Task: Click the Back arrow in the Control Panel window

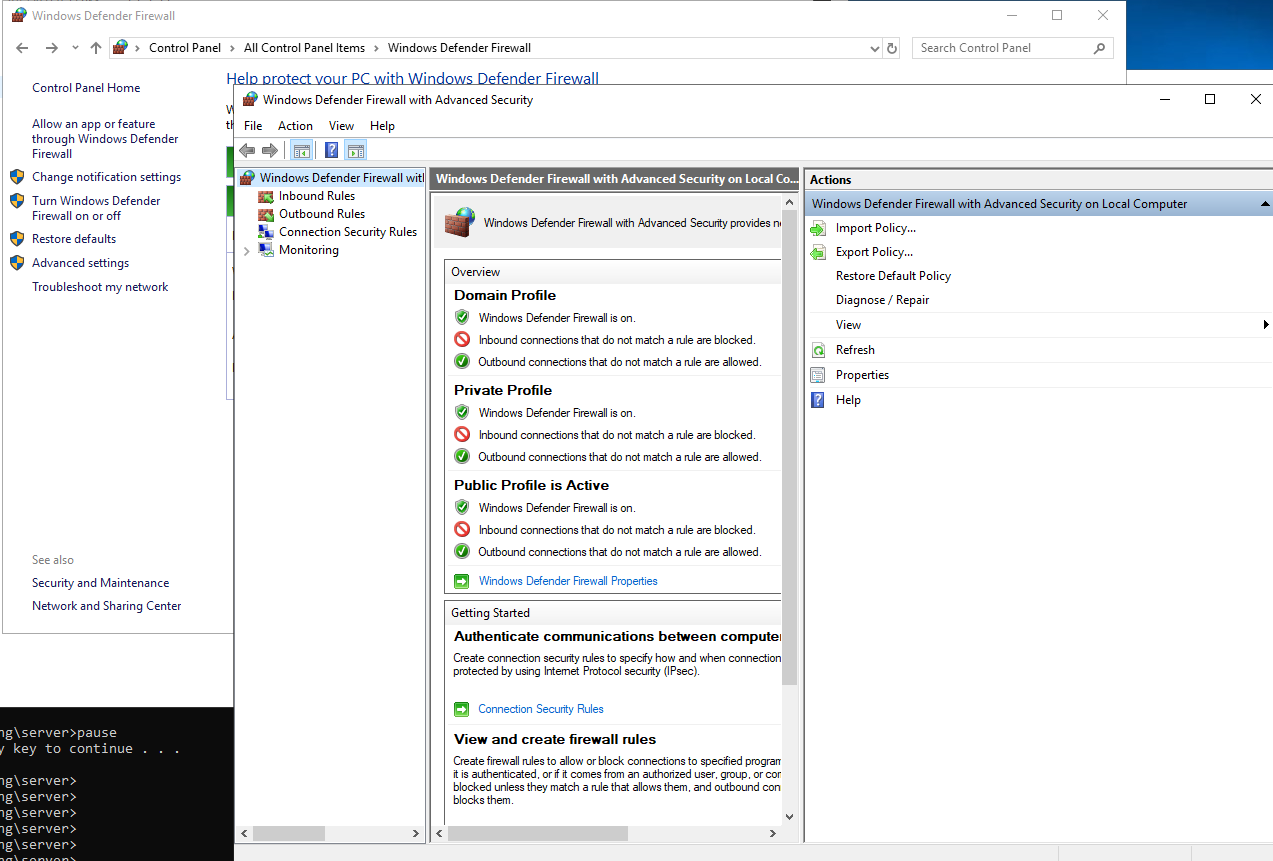Action: (x=22, y=48)
